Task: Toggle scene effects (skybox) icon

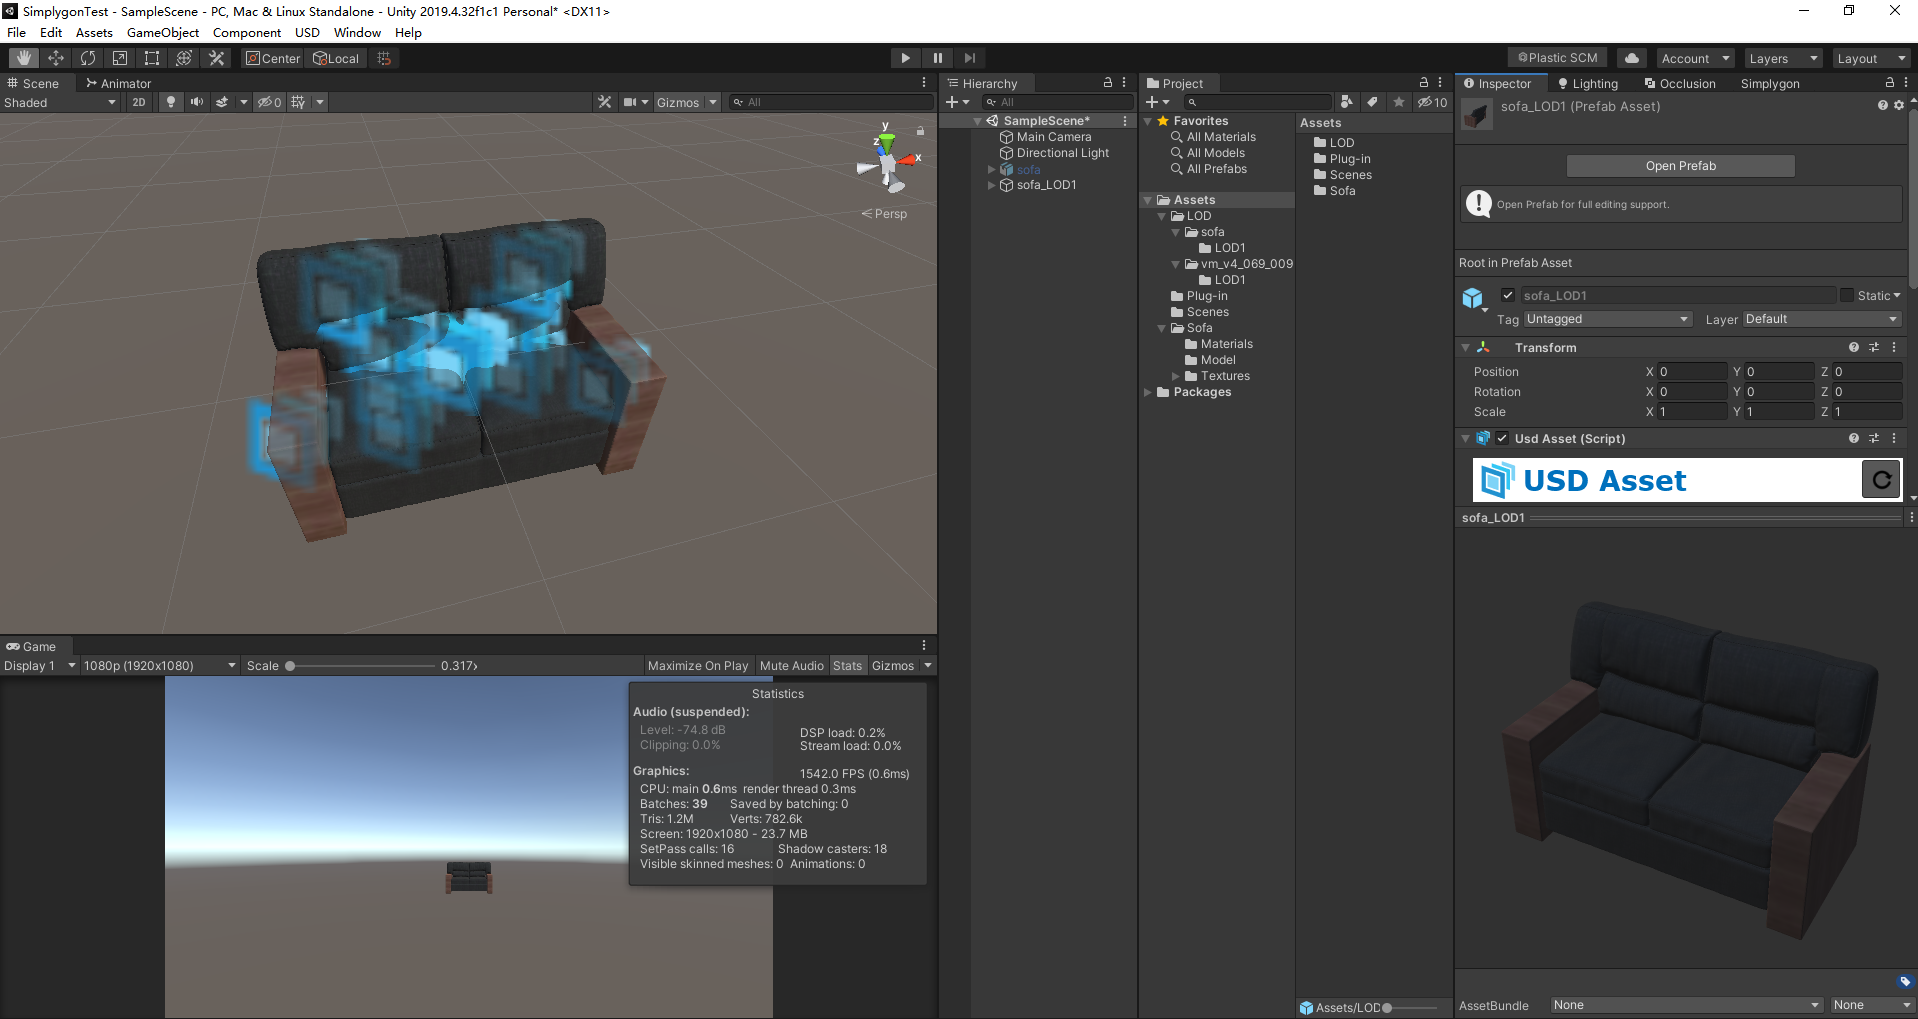Action: tap(222, 102)
